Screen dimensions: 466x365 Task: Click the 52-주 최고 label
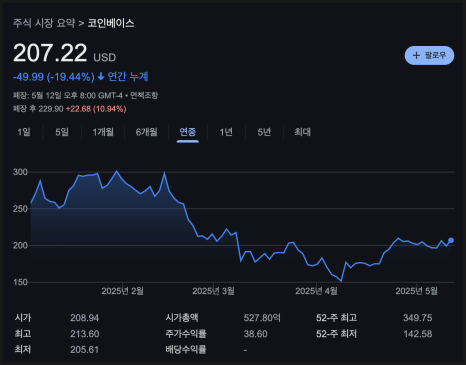click(x=337, y=318)
